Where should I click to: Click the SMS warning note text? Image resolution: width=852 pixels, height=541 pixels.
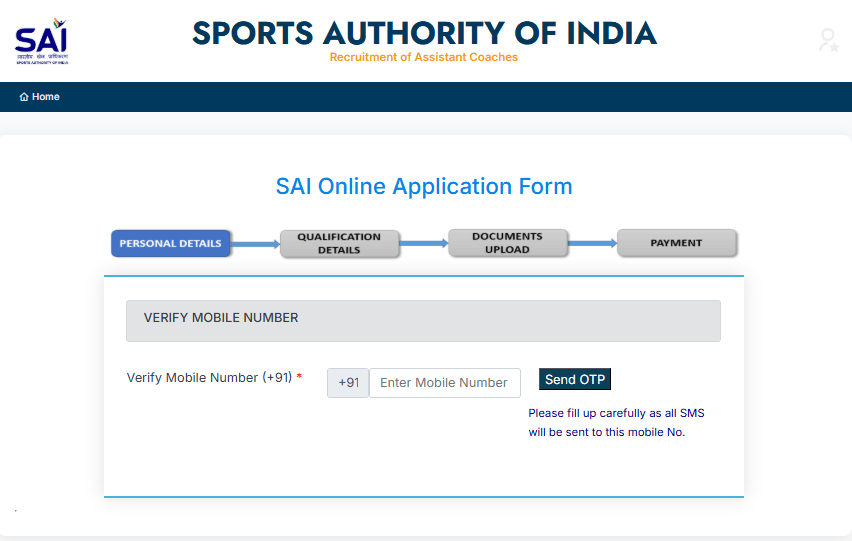point(616,423)
